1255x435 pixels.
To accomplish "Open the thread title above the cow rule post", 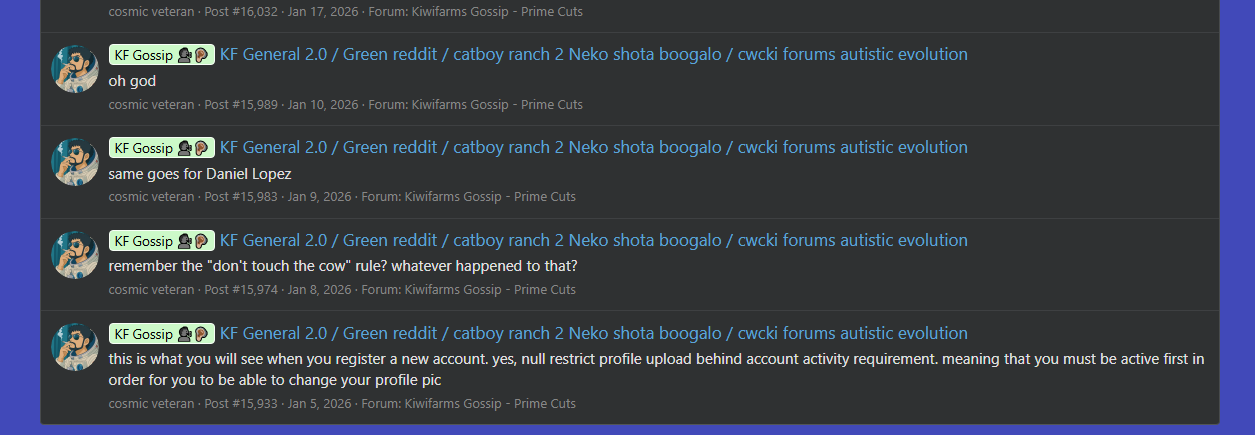I will pos(593,241).
